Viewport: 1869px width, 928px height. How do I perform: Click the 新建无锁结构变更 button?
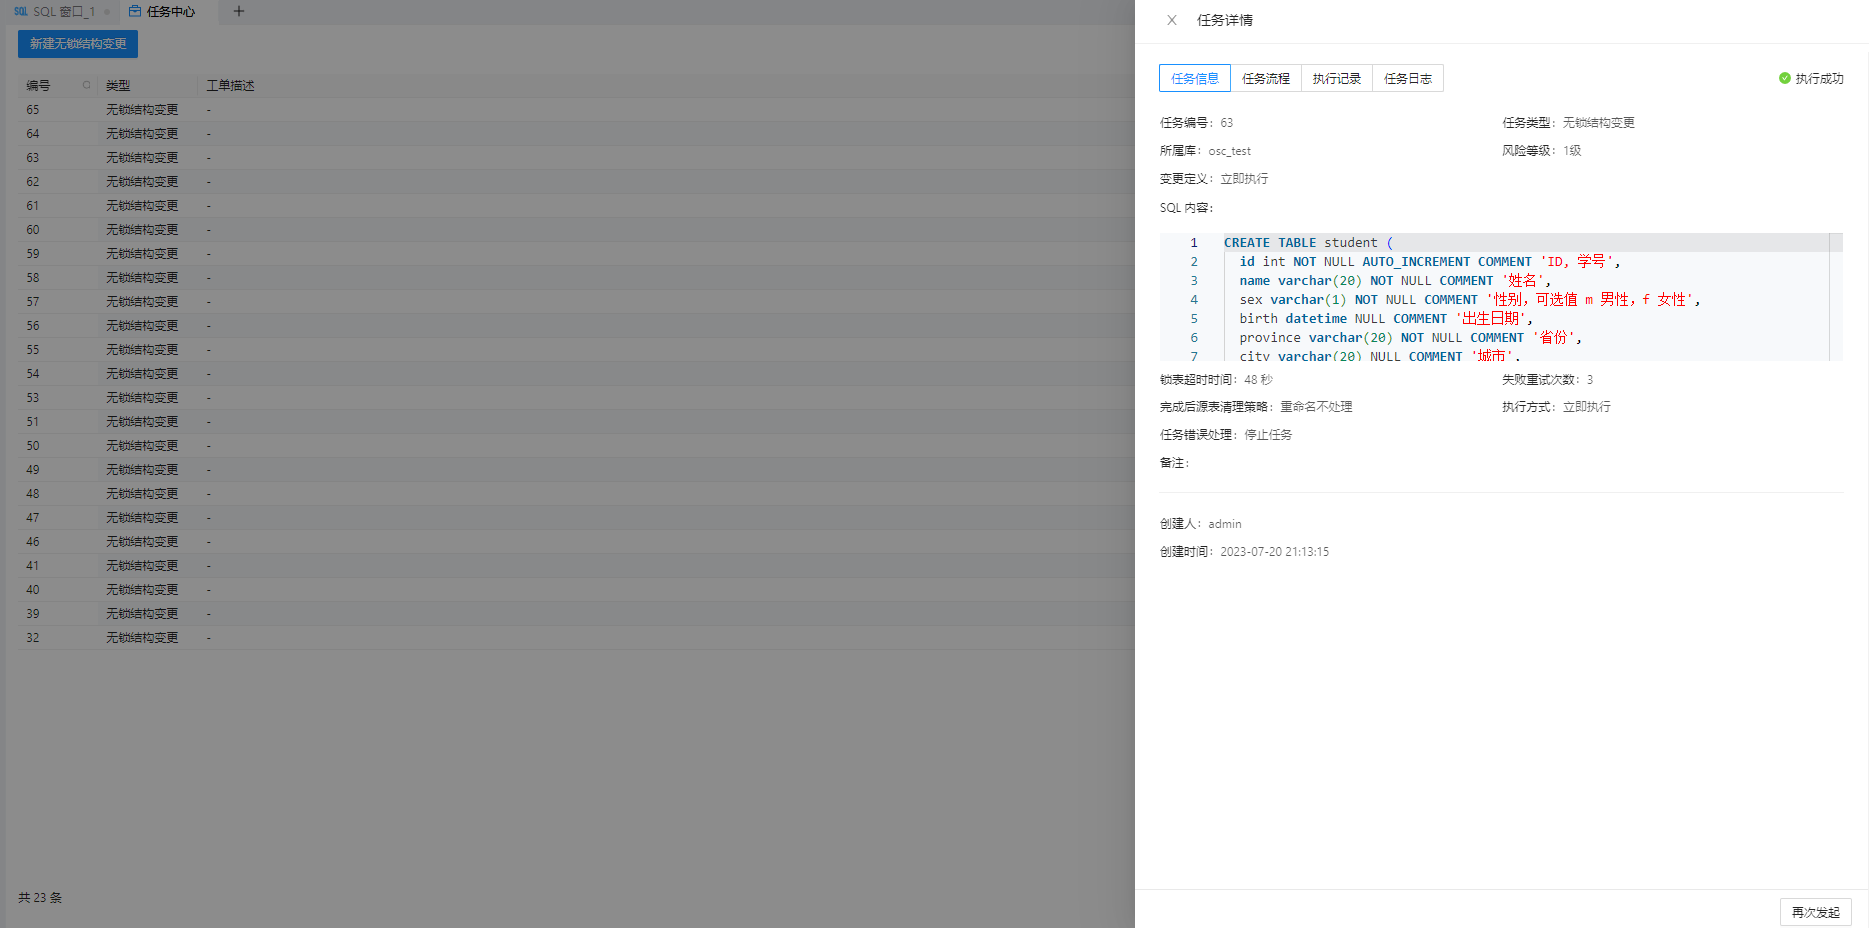point(78,44)
